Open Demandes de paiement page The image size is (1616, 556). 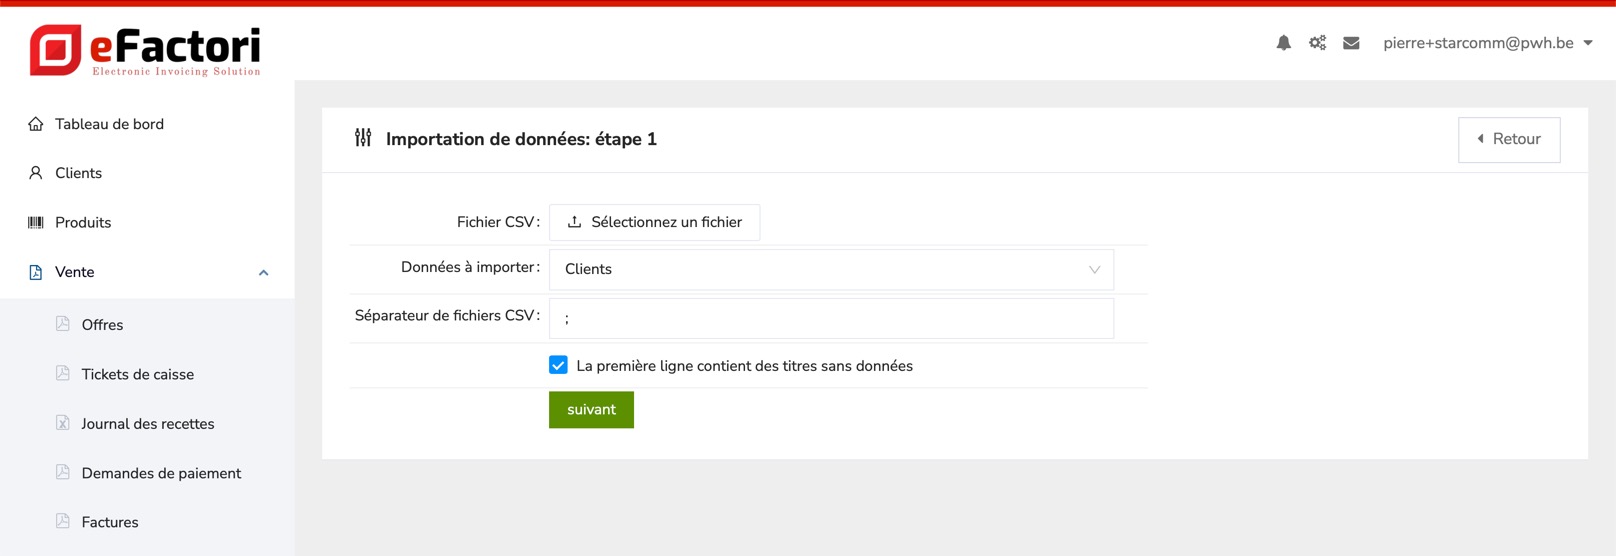point(161,473)
